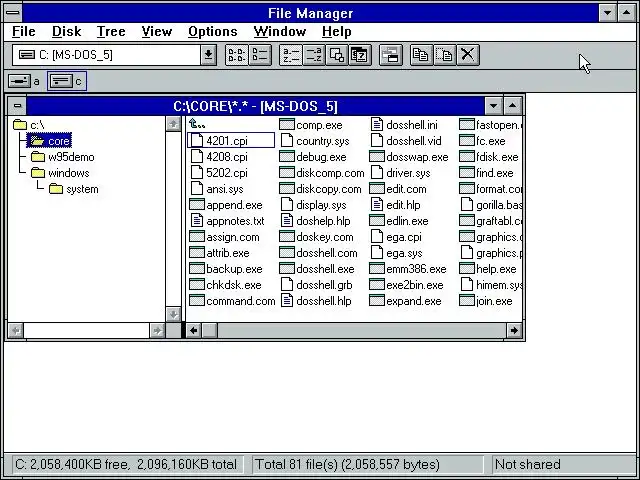Click the copy file toolbar icon
Viewport: 640px width, 480px height.
421,55
